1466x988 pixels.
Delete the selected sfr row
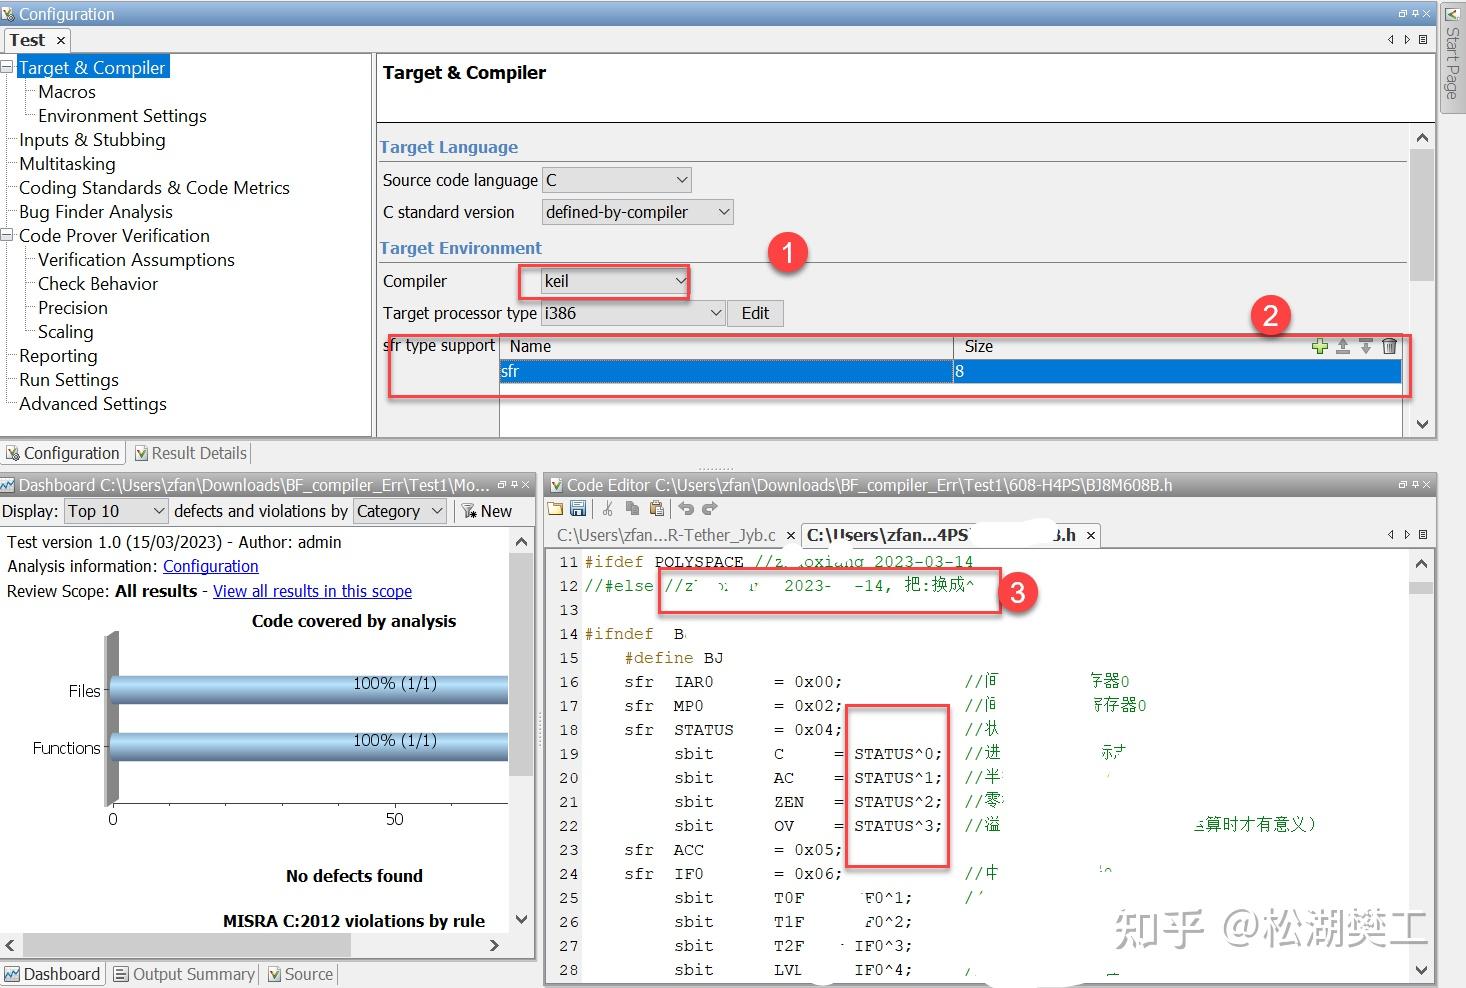click(1389, 346)
